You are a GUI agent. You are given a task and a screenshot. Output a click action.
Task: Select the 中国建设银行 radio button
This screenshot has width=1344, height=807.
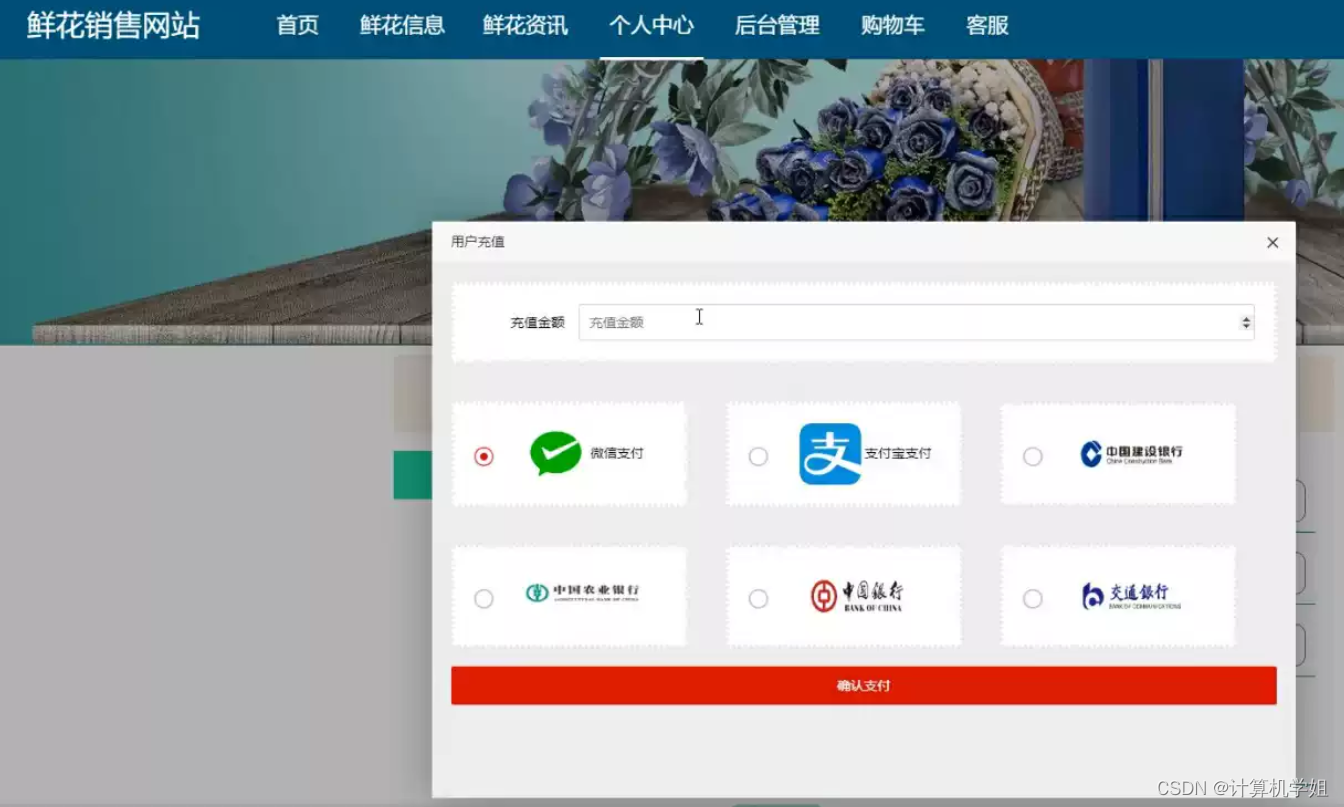tap(1033, 456)
